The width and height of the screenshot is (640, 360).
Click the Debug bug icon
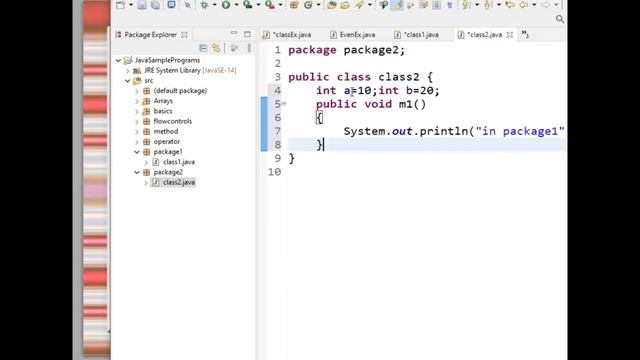[204, 5]
